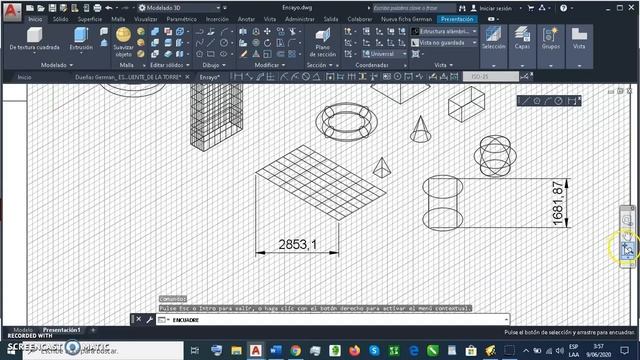Switch to the Presentación1 layout tab
Screen dimensions: 640x360
click(x=62, y=330)
